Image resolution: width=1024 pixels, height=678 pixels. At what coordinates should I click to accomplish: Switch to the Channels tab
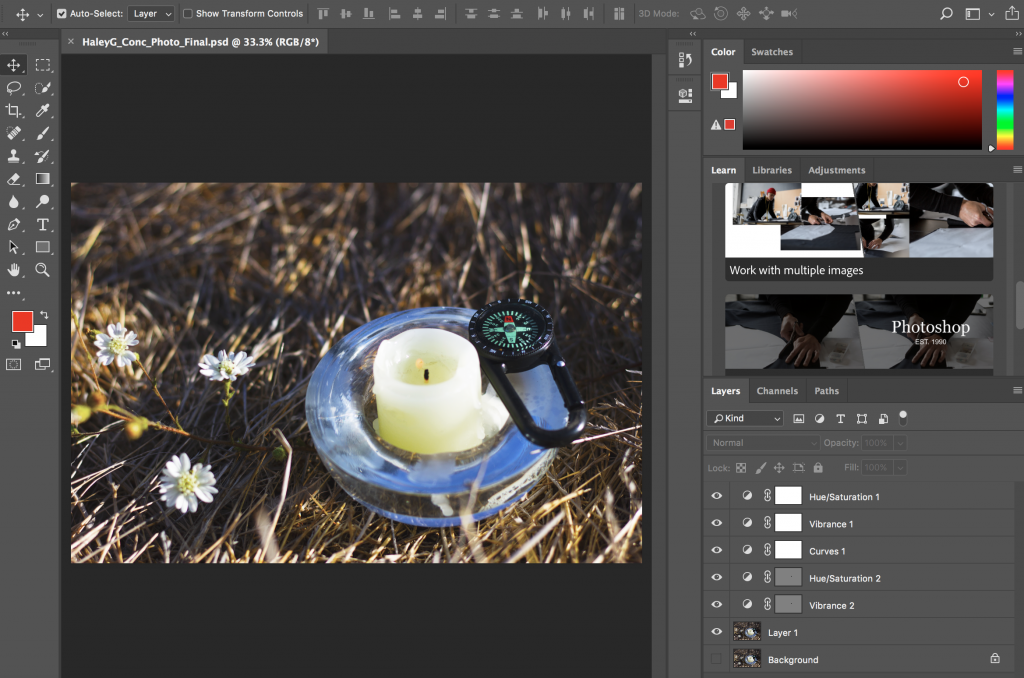click(x=777, y=390)
